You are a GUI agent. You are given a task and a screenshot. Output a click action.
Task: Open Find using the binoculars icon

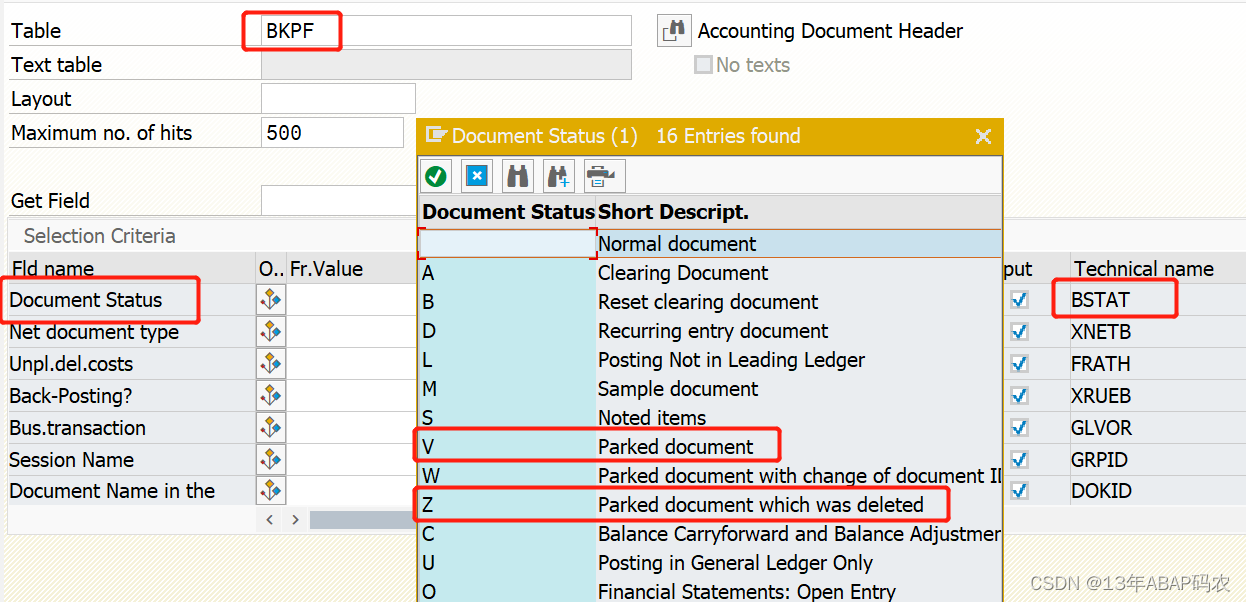click(x=517, y=175)
